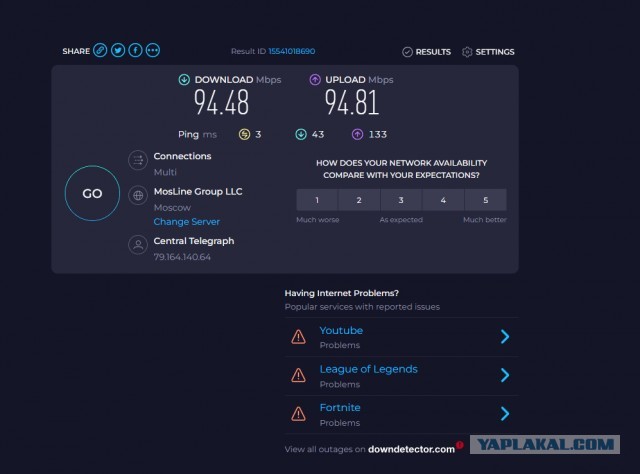
Task: Click the warning icon beside Fortnite
Action: pos(299,414)
